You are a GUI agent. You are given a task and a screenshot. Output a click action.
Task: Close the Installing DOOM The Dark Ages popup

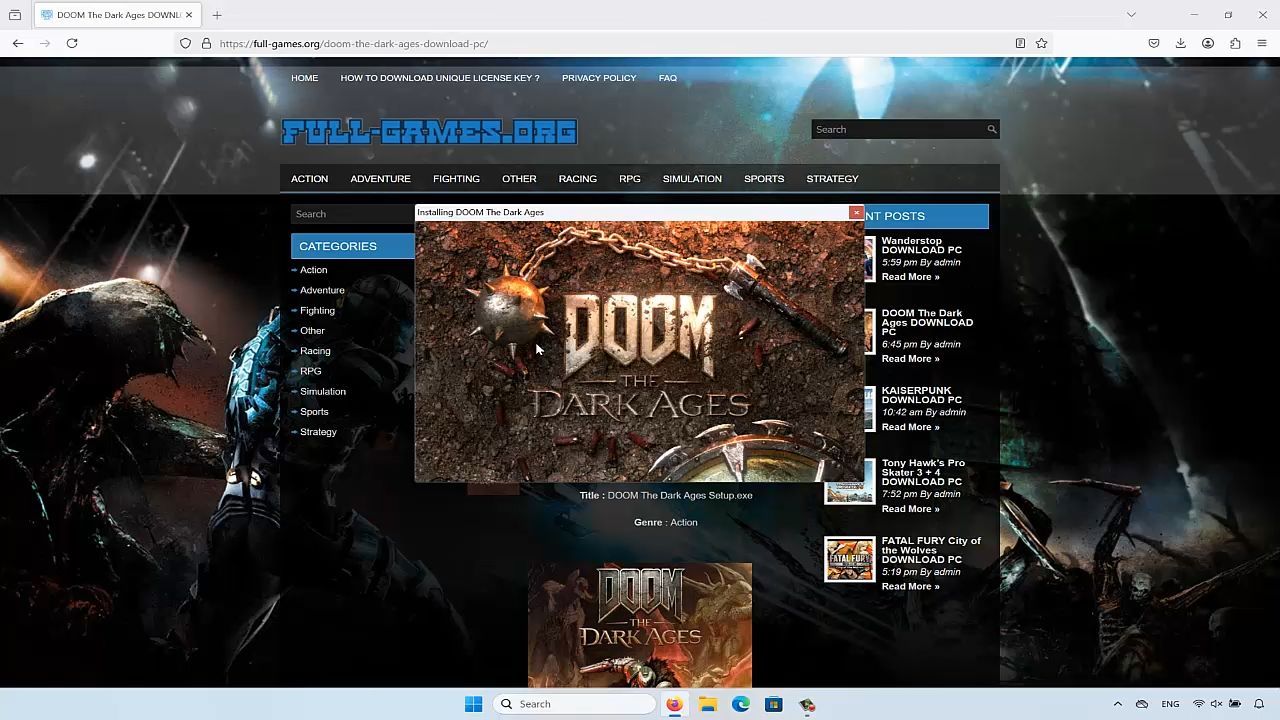856,212
